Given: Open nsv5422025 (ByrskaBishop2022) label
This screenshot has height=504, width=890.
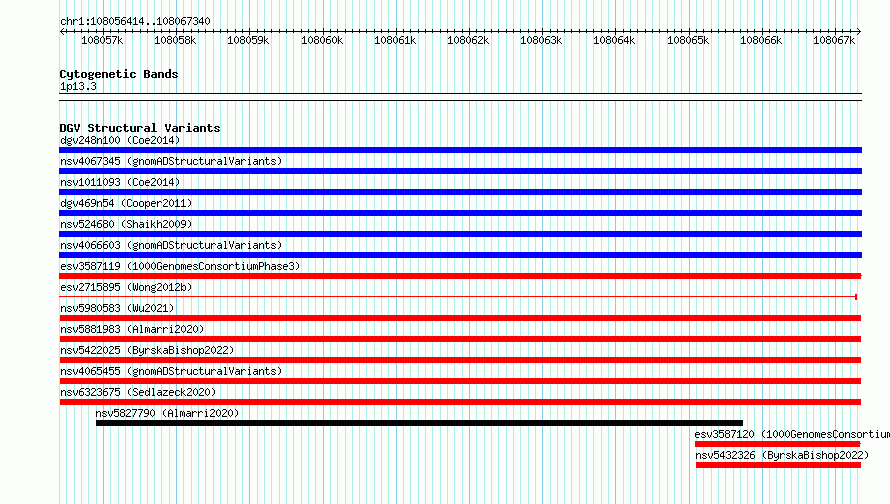Looking at the screenshot, I should pos(147,350).
